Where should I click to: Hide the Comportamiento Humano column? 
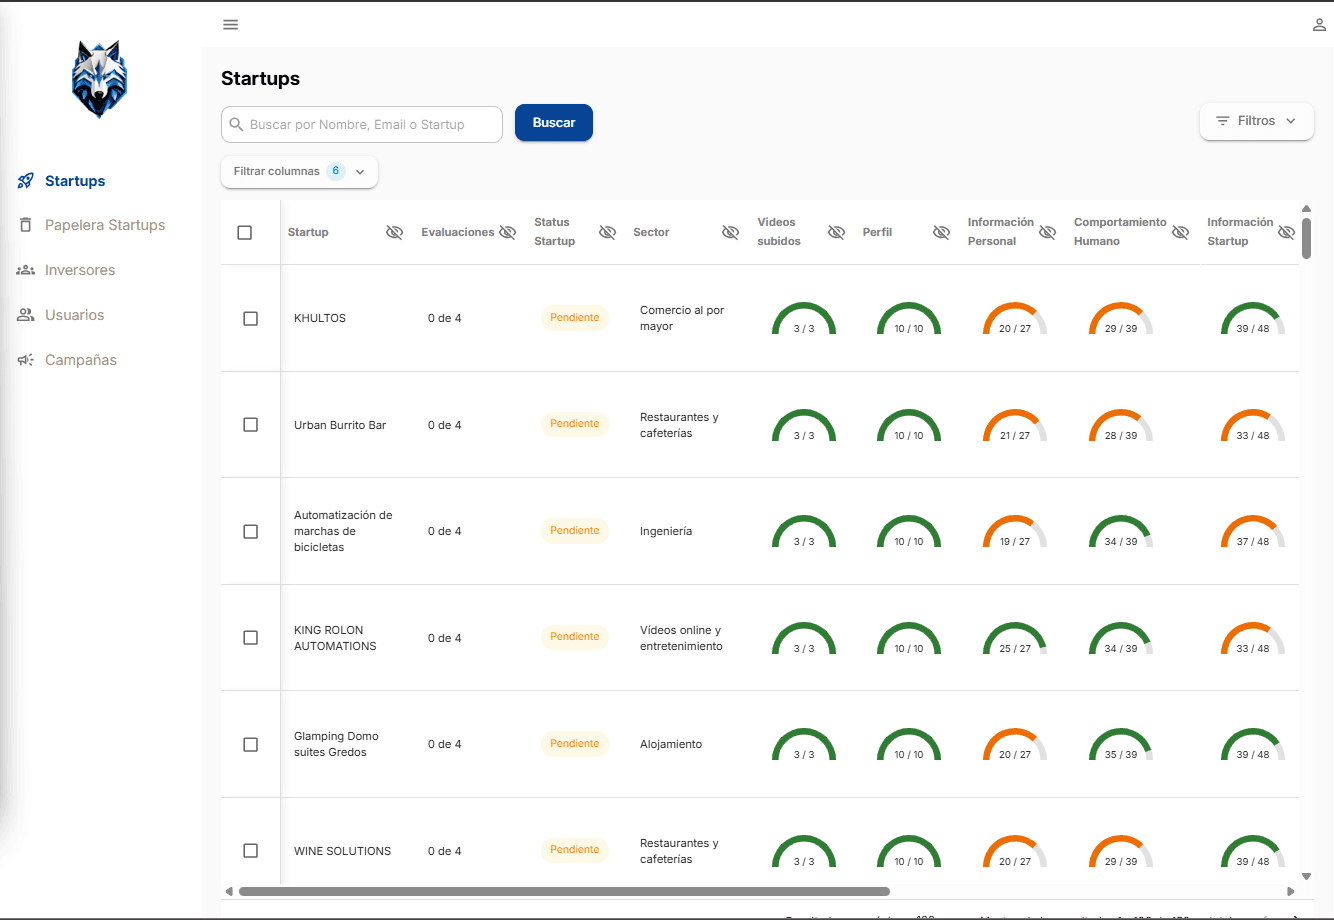(x=1180, y=232)
